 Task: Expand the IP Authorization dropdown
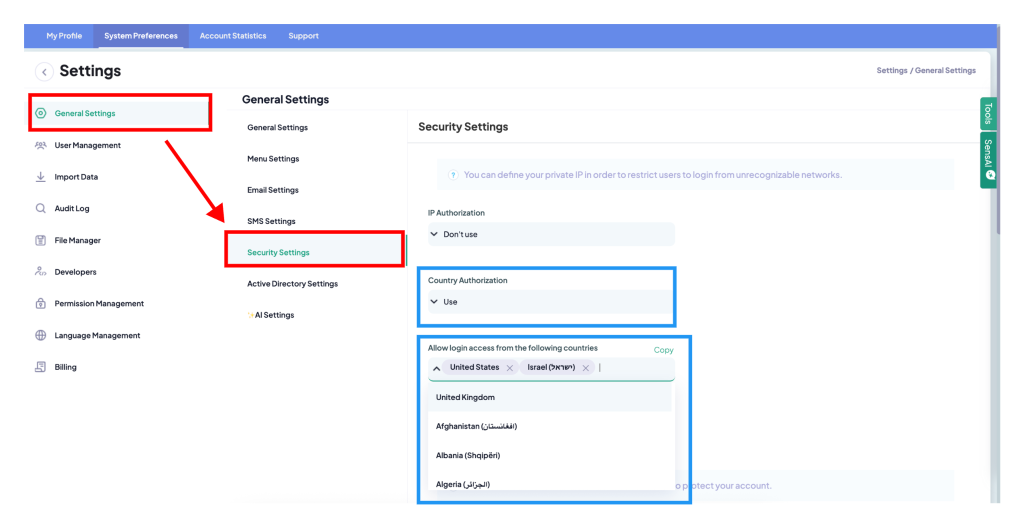point(551,234)
